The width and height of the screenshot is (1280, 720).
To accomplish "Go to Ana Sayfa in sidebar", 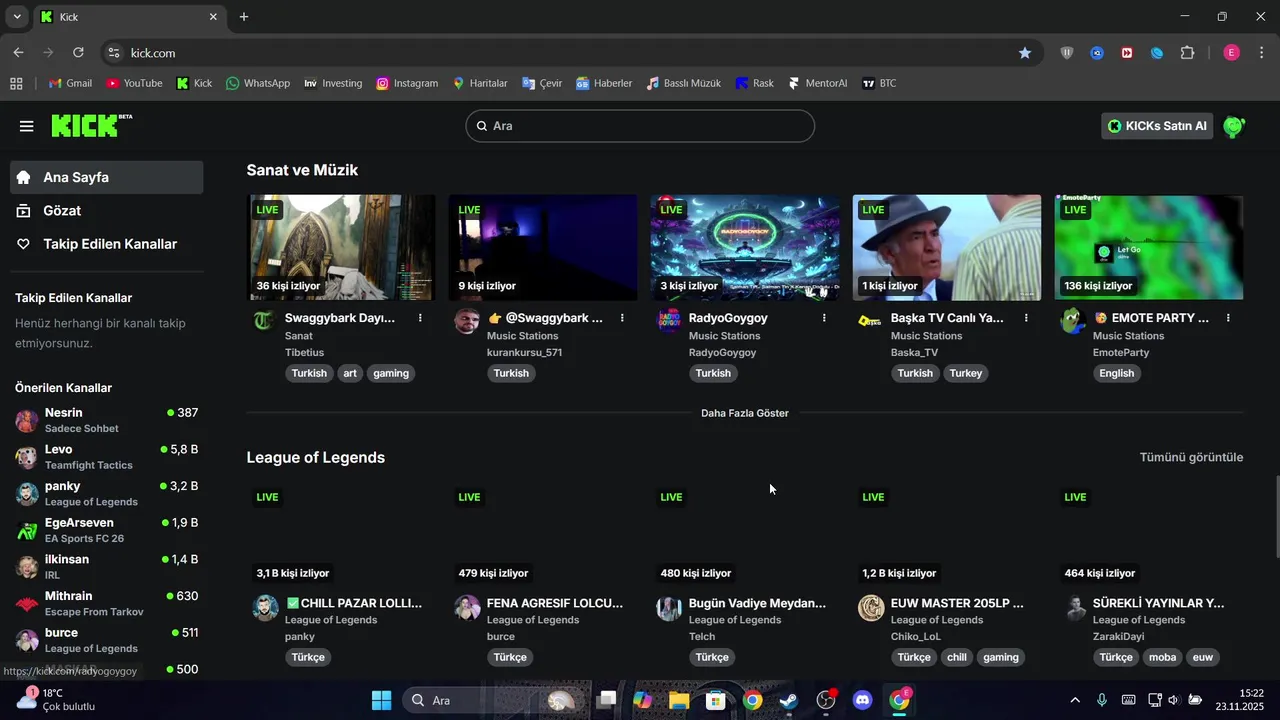I will click(x=107, y=177).
